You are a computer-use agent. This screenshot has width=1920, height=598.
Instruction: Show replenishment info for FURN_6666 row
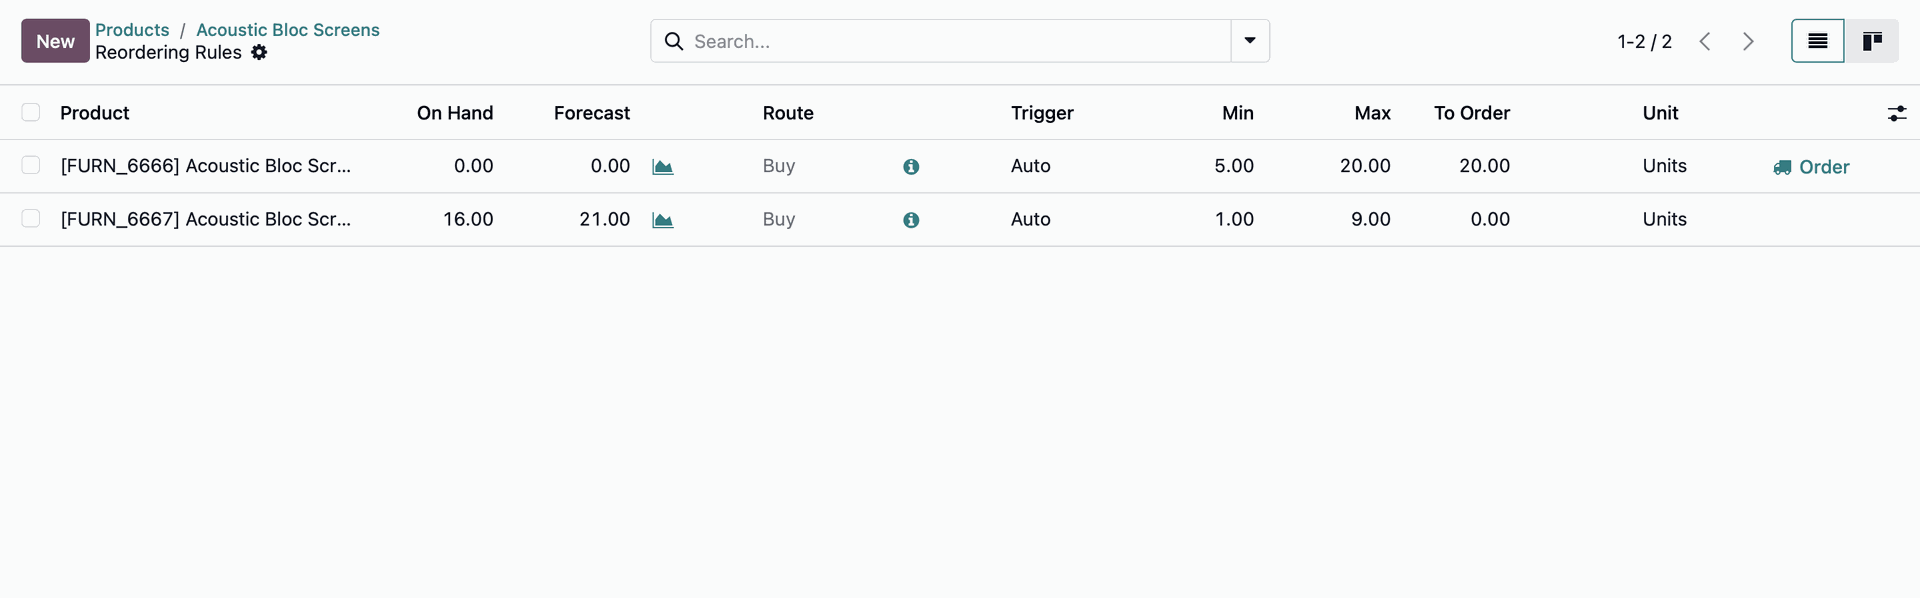coord(910,167)
